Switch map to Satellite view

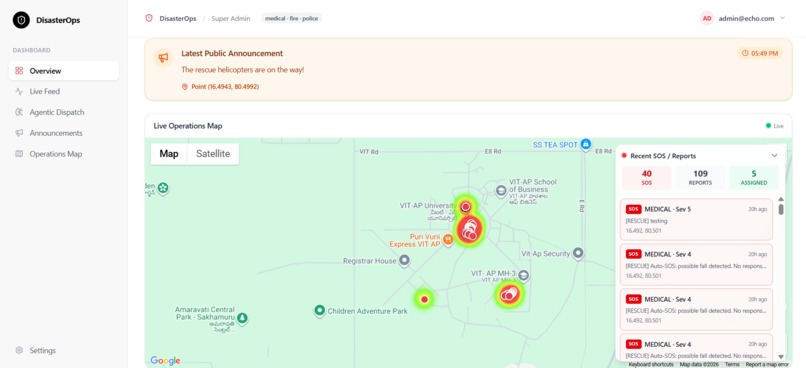213,154
